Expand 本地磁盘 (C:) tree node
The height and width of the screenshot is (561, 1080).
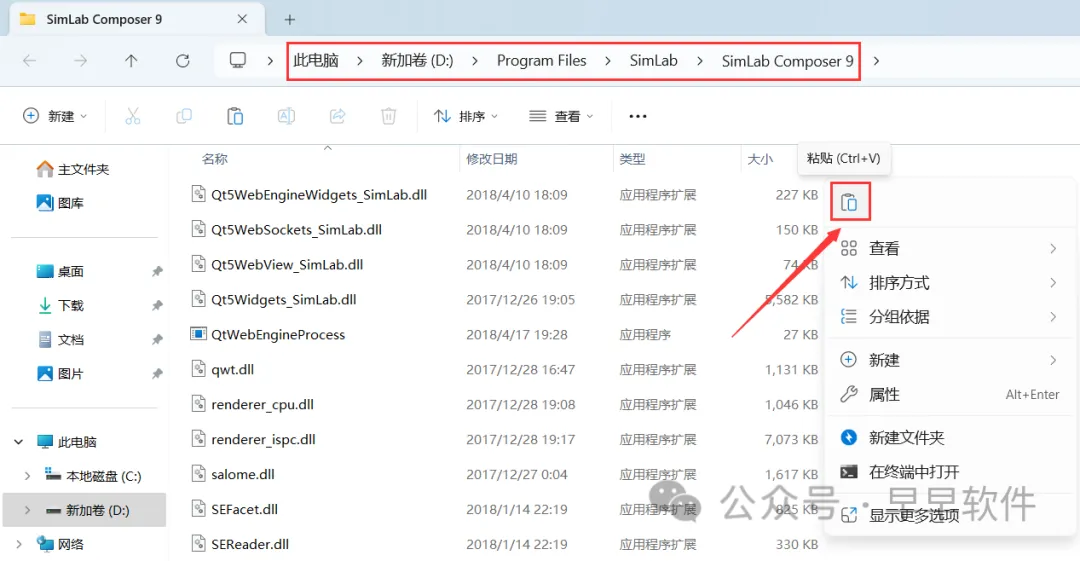27,476
